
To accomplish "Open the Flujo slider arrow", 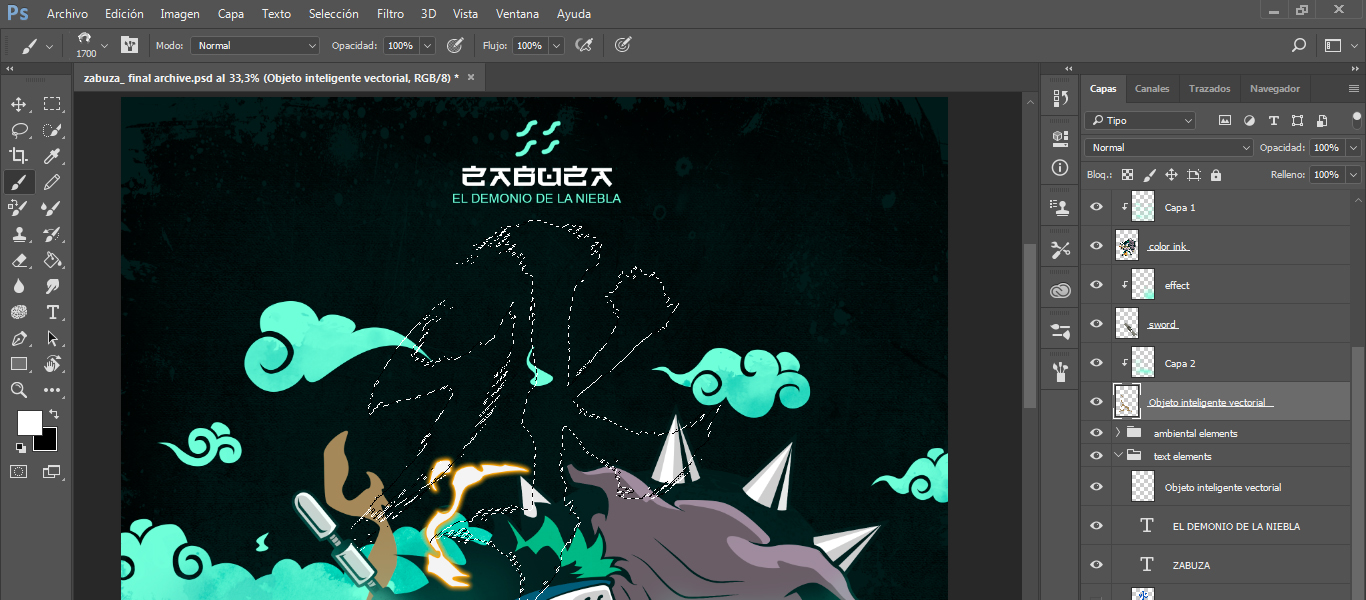I will [556, 46].
